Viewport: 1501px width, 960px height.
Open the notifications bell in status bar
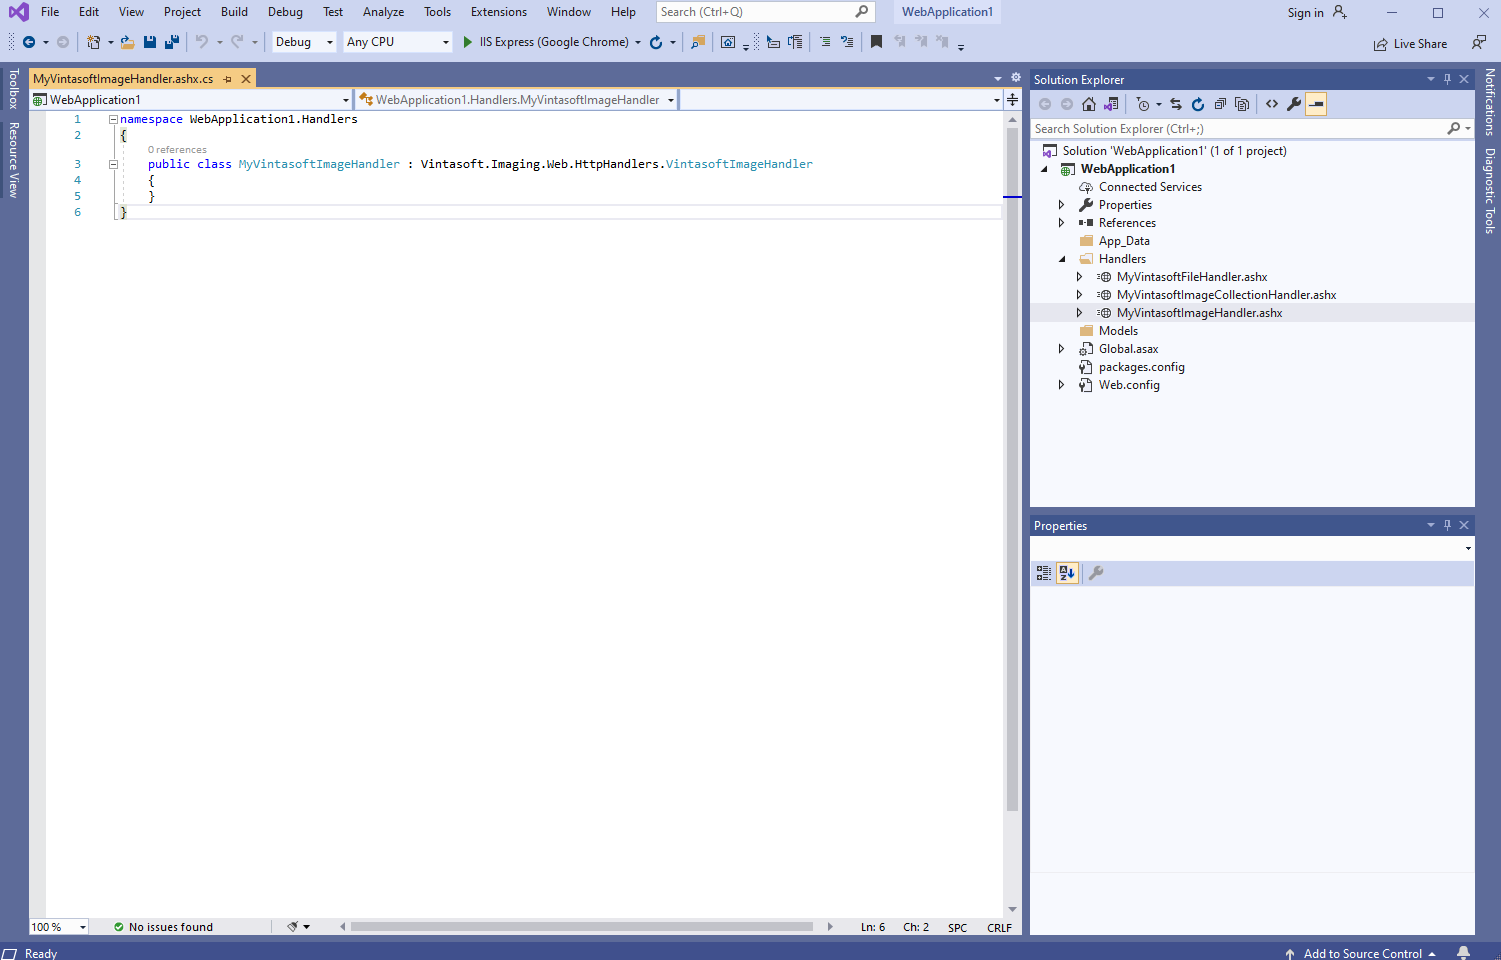(1463, 953)
